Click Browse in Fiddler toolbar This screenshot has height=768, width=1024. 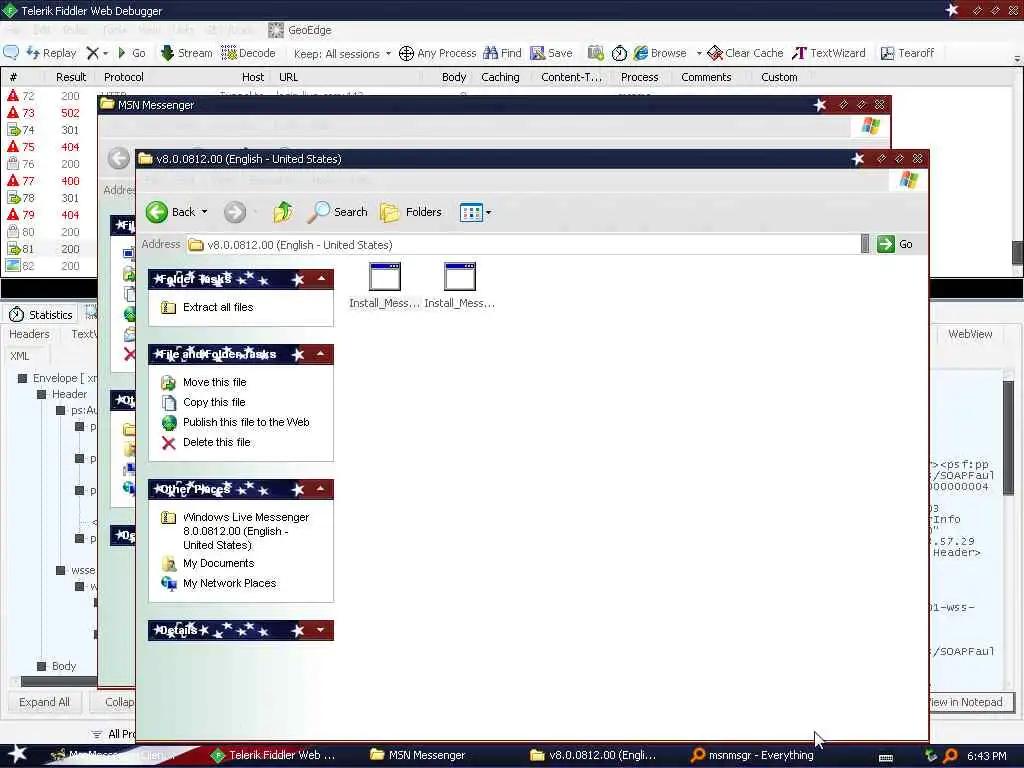click(x=660, y=53)
